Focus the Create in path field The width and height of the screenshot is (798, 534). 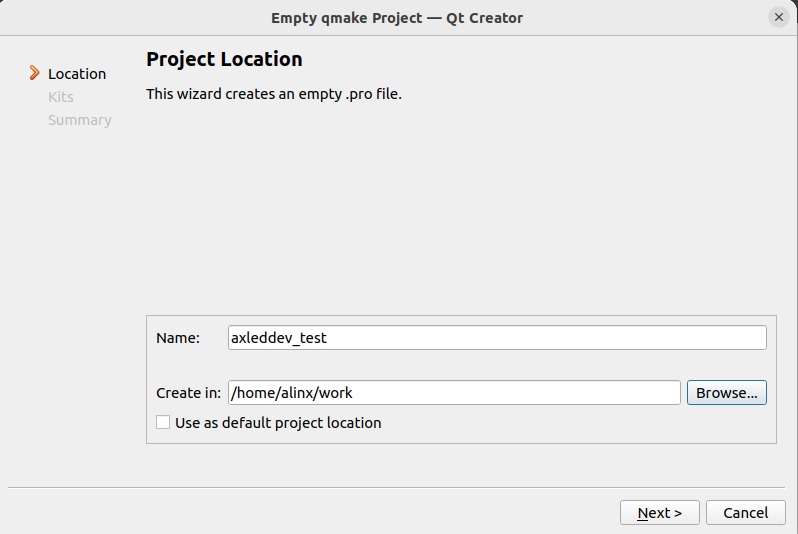coord(454,392)
